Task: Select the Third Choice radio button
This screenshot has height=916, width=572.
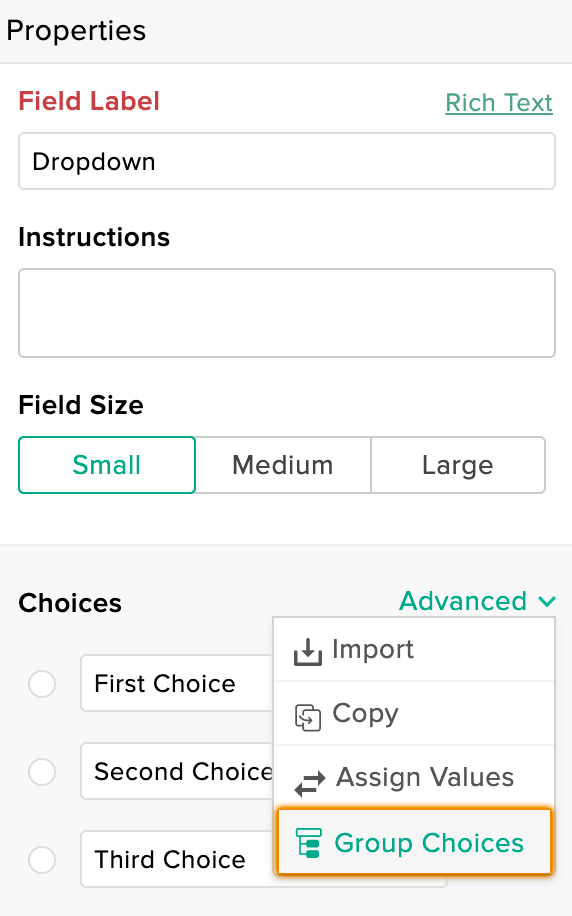Action: pyautogui.click(x=42, y=860)
